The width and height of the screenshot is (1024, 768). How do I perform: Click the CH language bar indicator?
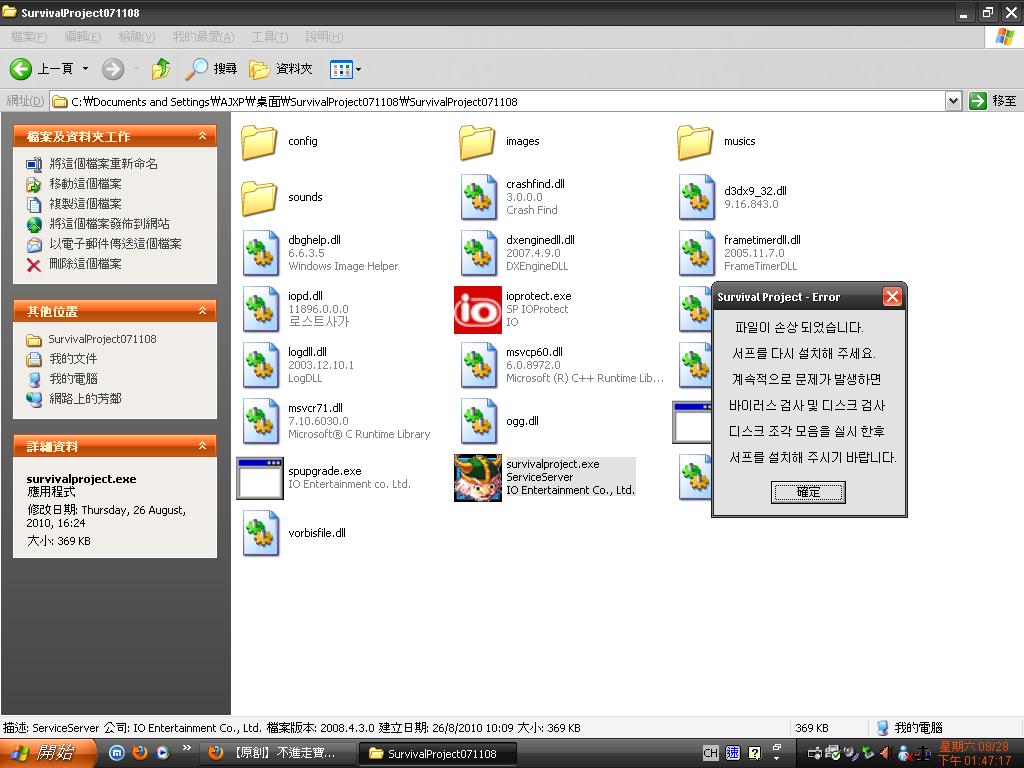[x=711, y=753]
